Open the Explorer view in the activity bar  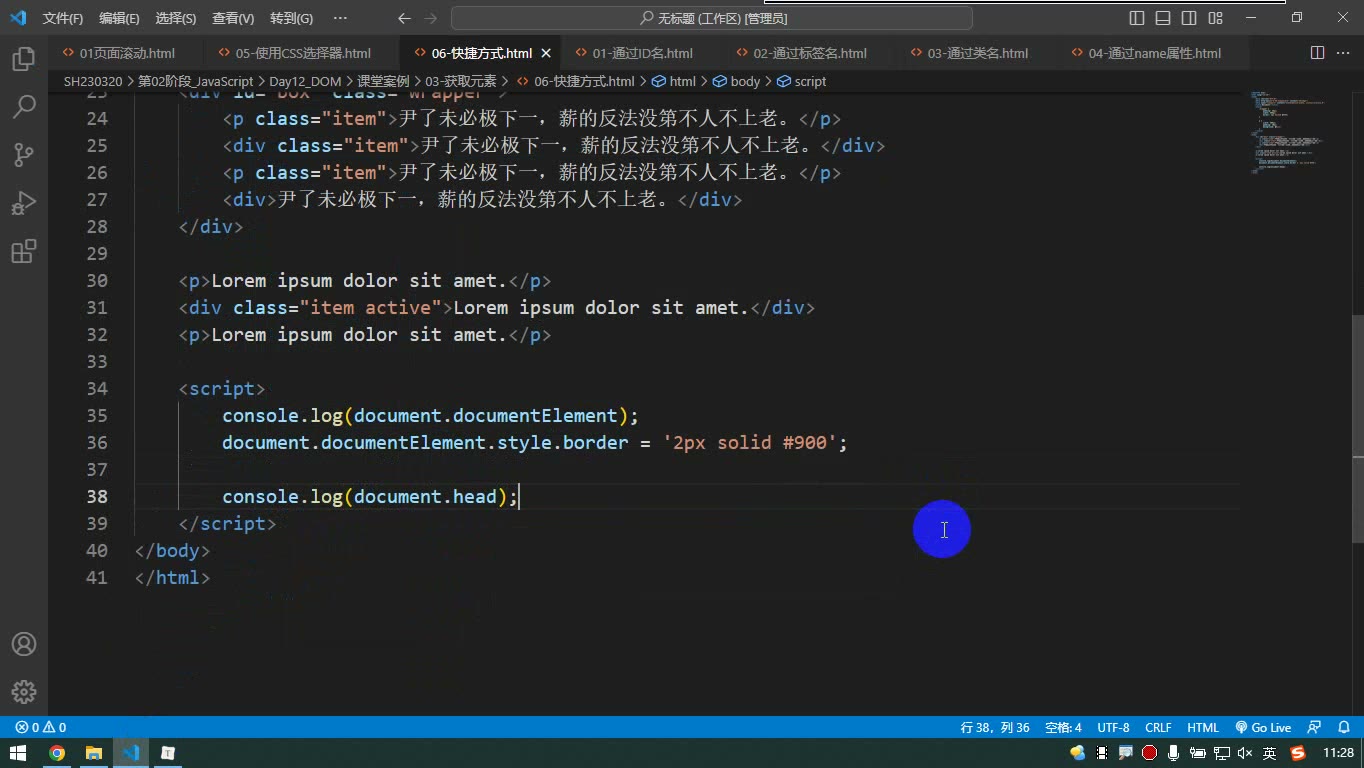point(24,59)
